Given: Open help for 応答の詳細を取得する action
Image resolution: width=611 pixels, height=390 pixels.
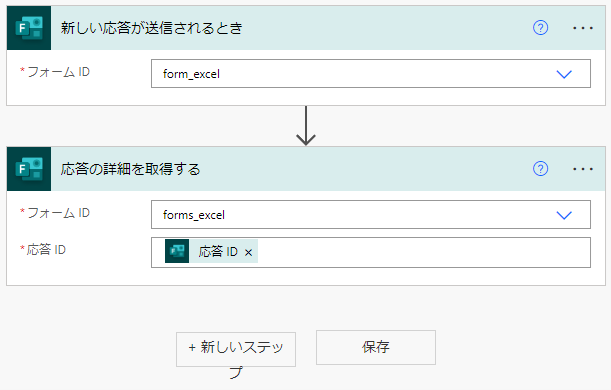Looking at the screenshot, I should tap(540, 169).
